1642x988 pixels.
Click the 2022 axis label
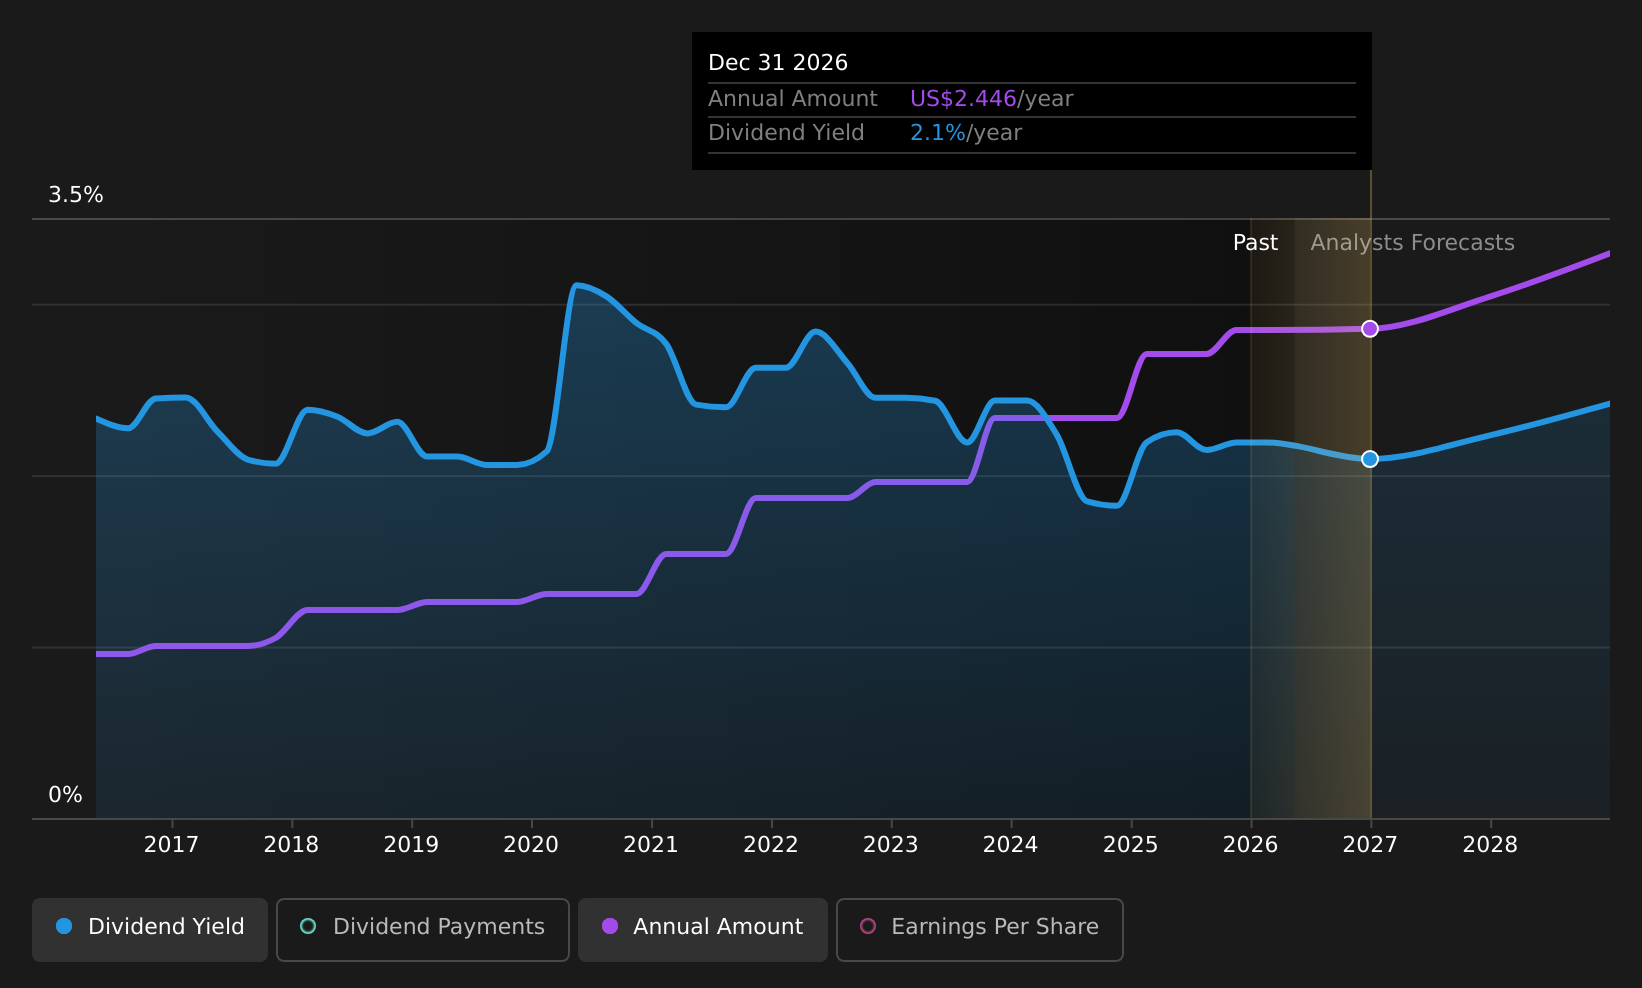(x=771, y=845)
